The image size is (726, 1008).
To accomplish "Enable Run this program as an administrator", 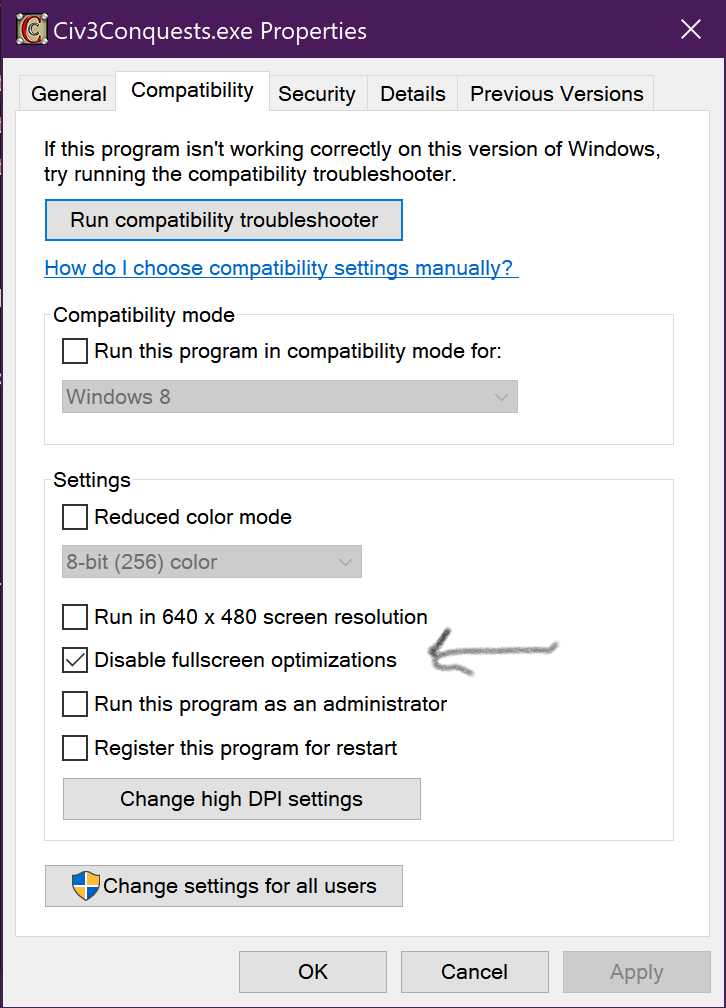I will coord(75,704).
